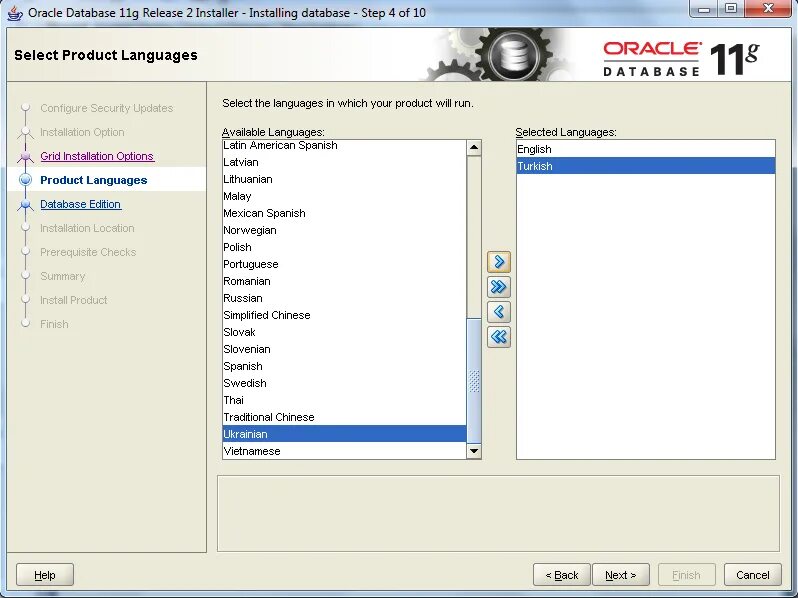
Task: Select Romanian in available languages
Action: [x=345, y=281]
